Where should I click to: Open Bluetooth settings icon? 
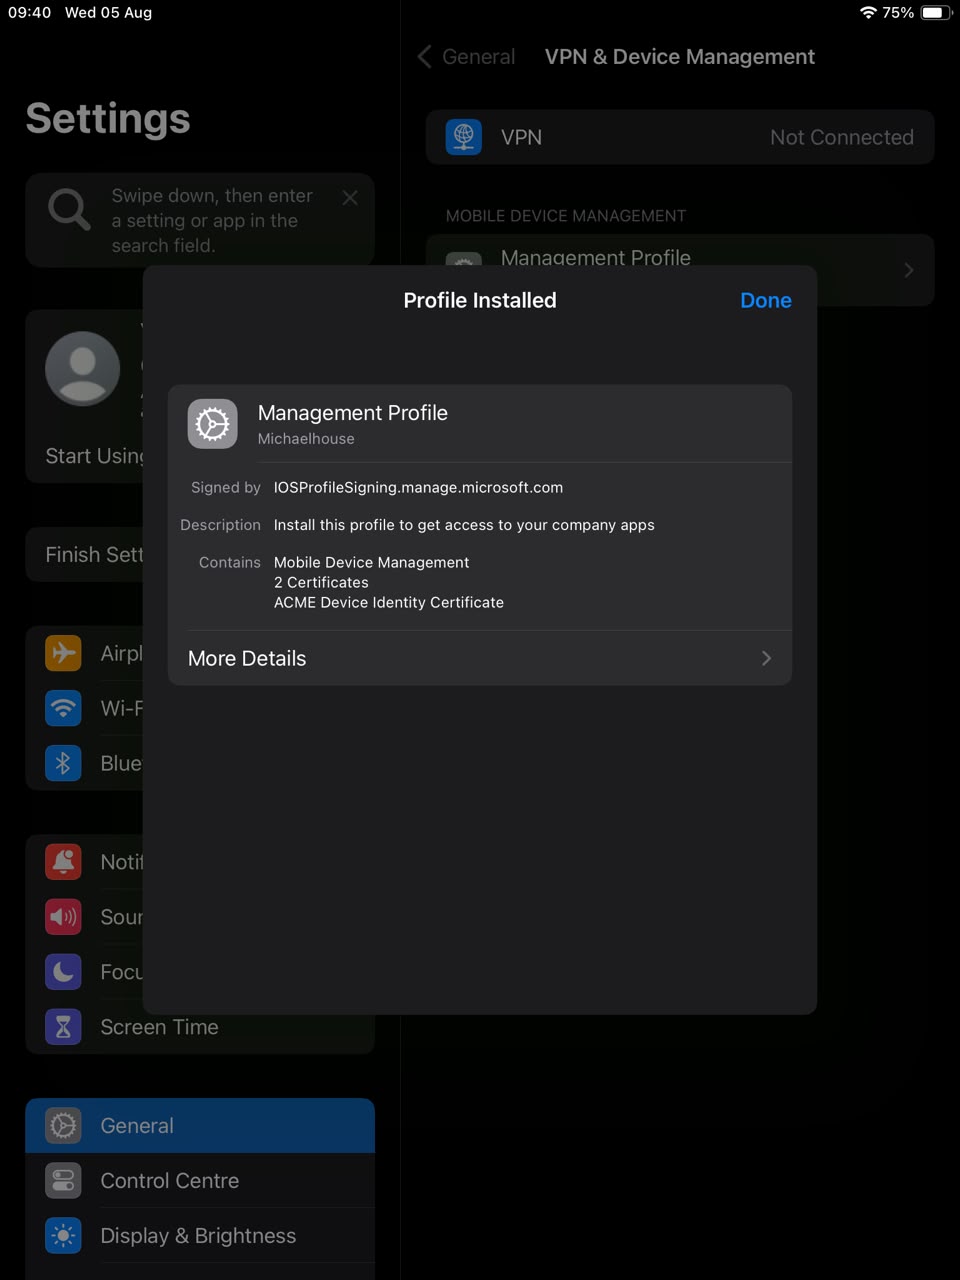point(63,763)
